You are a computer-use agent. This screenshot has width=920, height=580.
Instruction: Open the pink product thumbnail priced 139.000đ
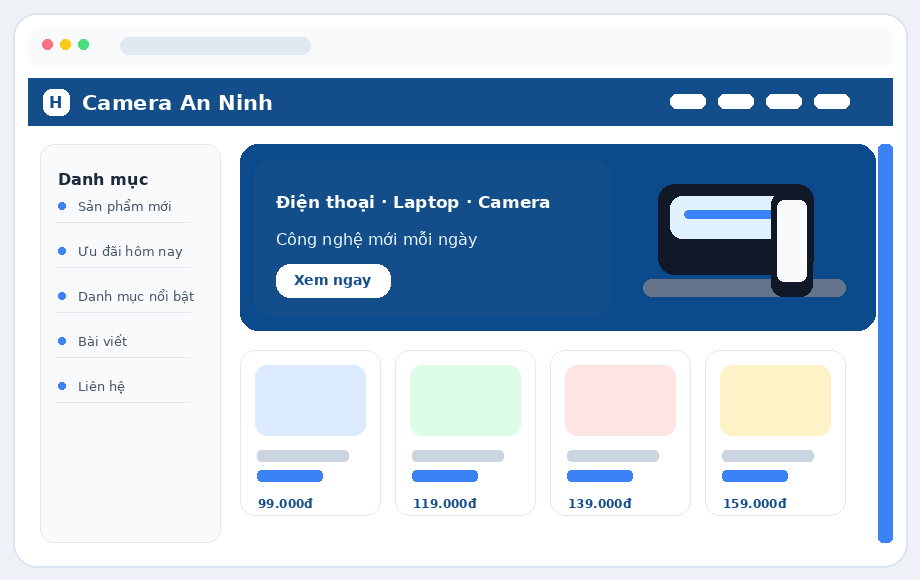point(620,401)
